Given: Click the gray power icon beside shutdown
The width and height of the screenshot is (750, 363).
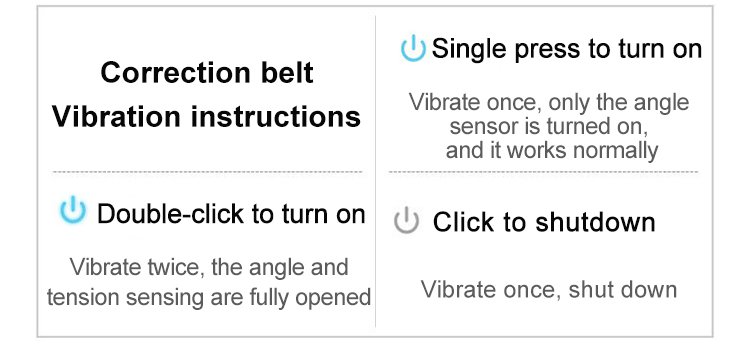Looking at the screenshot, I should click(407, 220).
